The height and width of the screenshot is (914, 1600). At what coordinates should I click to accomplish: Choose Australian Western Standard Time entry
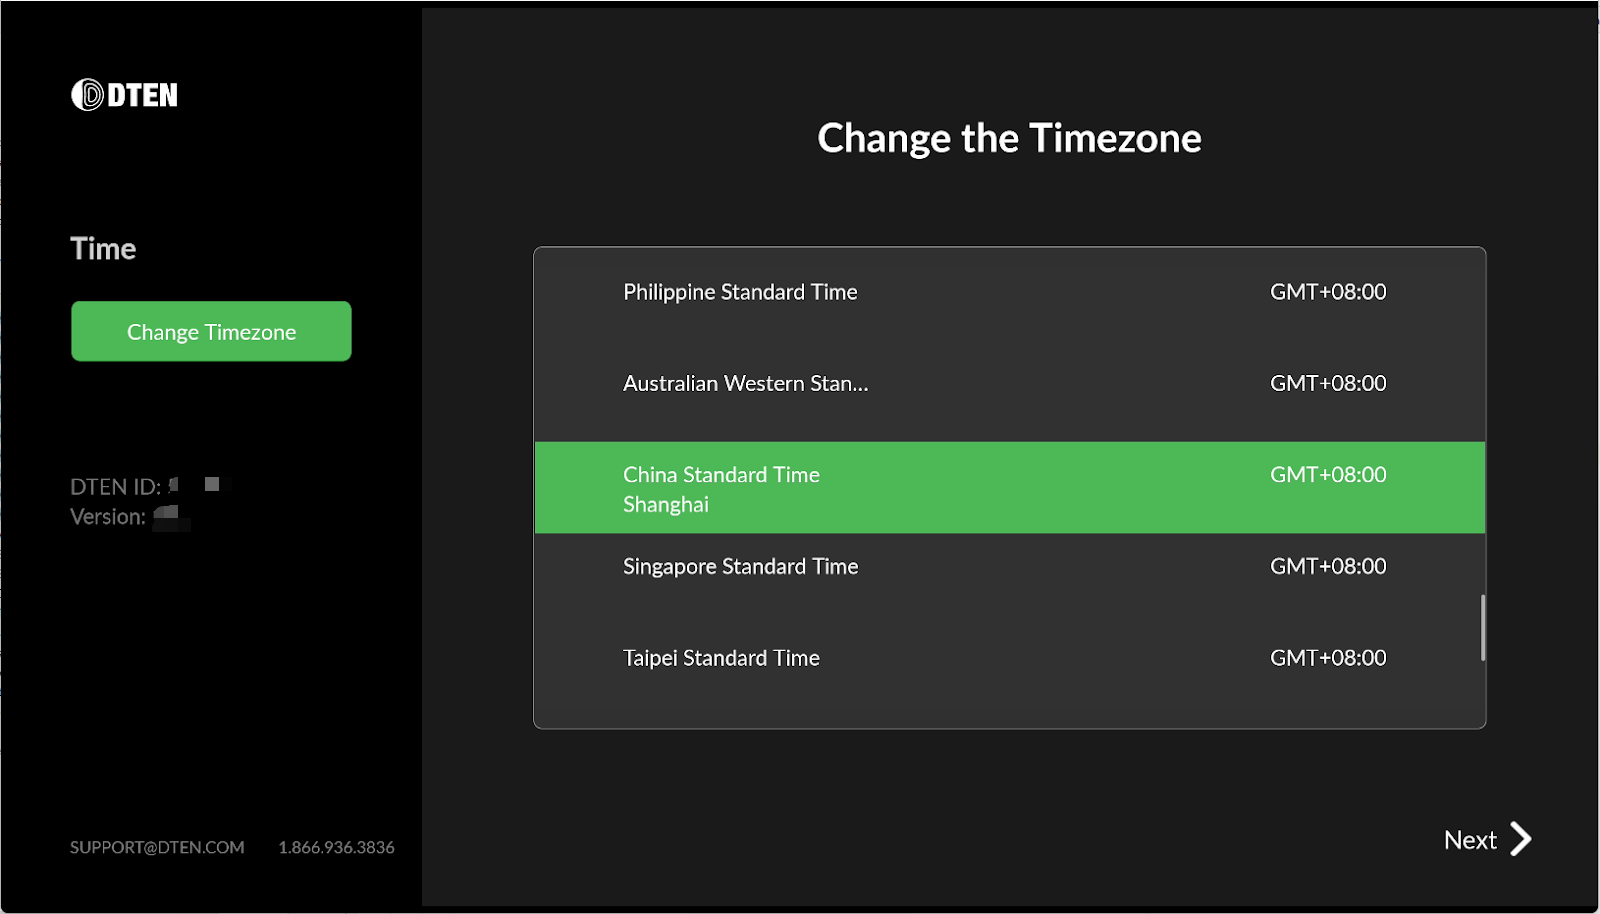(1010, 383)
